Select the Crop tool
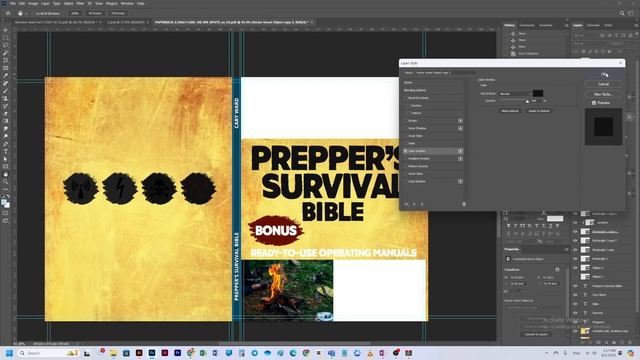Screen dimensions: 640x360 tap(5, 60)
